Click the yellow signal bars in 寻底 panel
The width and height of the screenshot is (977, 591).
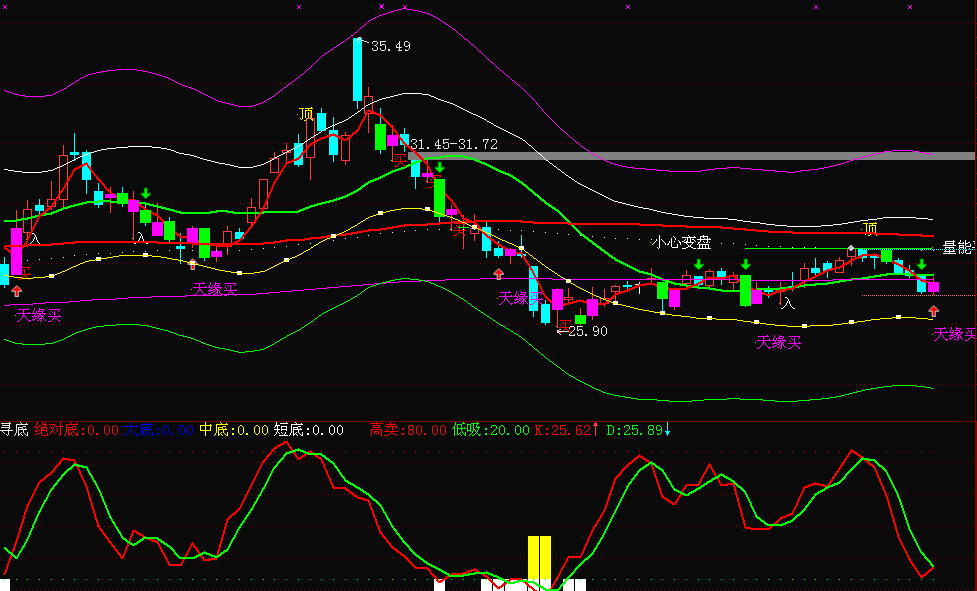(x=540, y=558)
